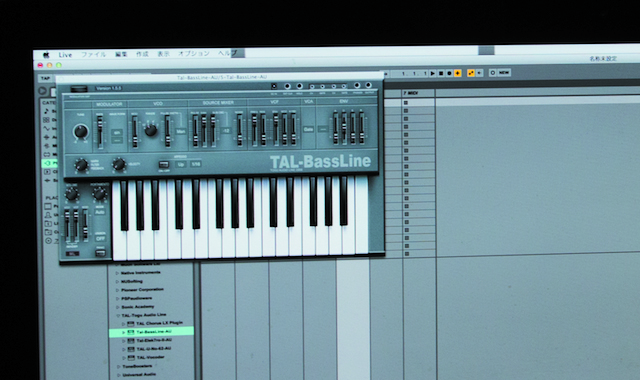Click the transport Stop button

click(441, 73)
